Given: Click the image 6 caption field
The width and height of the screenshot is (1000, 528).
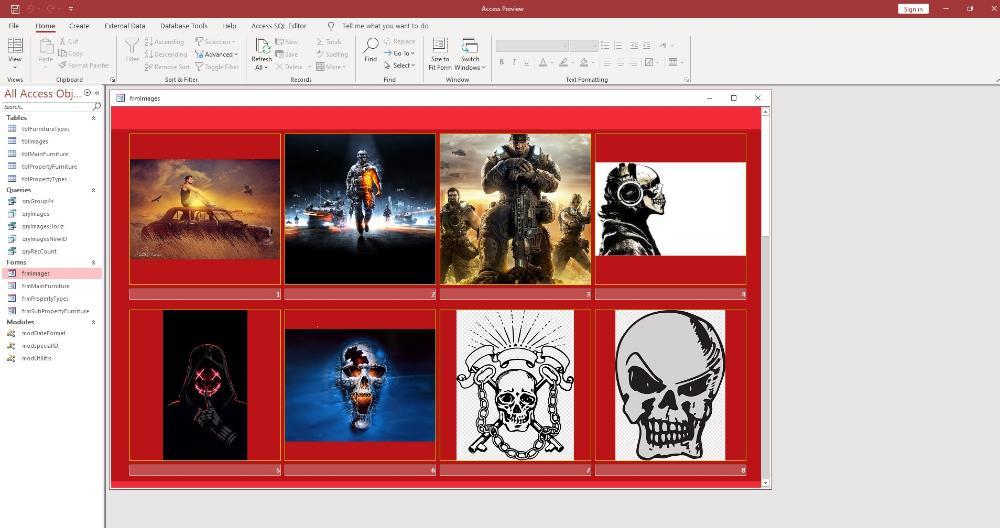Looking at the screenshot, I should tap(360, 471).
